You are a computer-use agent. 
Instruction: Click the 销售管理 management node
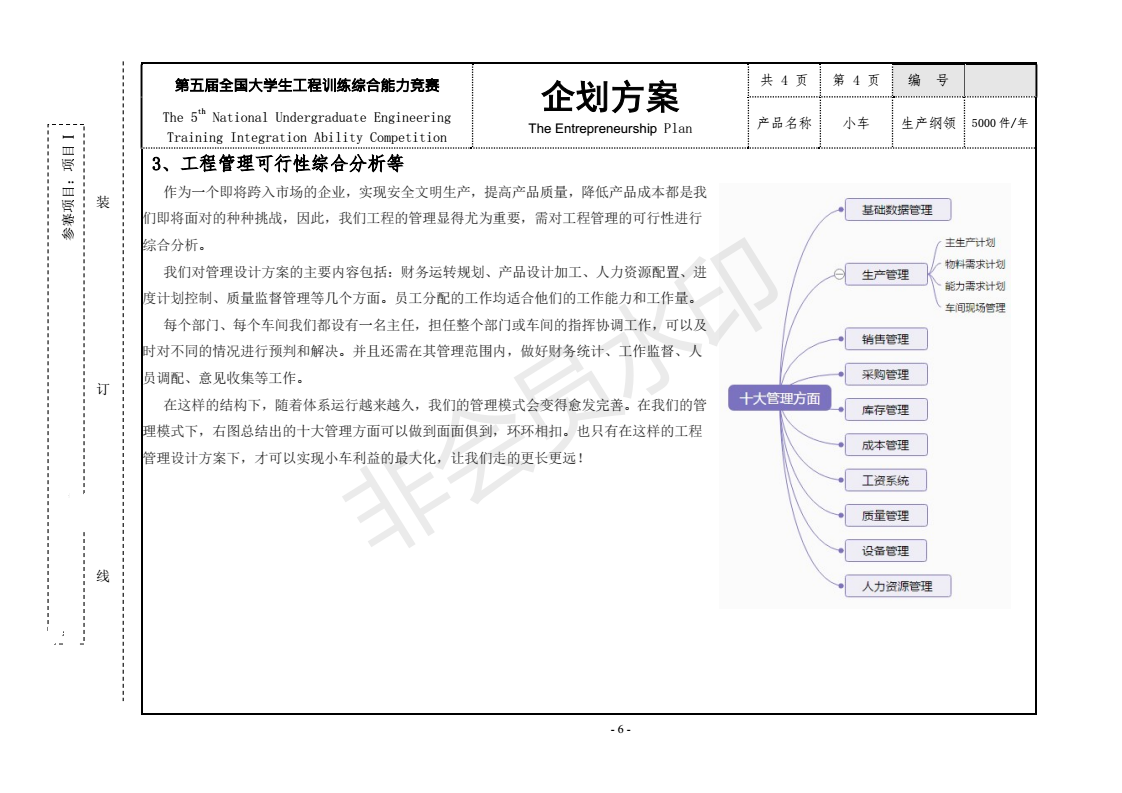(x=886, y=339)
